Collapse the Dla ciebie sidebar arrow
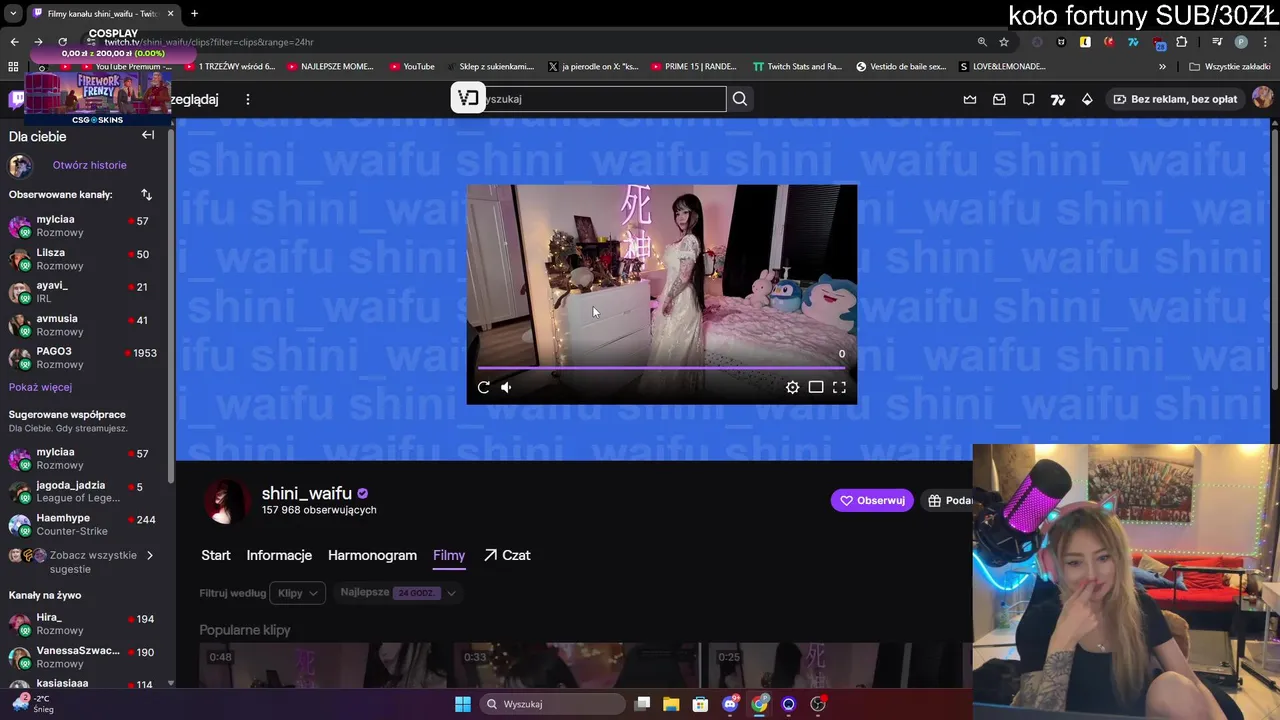The height and width of the screenshot is (720, 1280). coord(148,135)
